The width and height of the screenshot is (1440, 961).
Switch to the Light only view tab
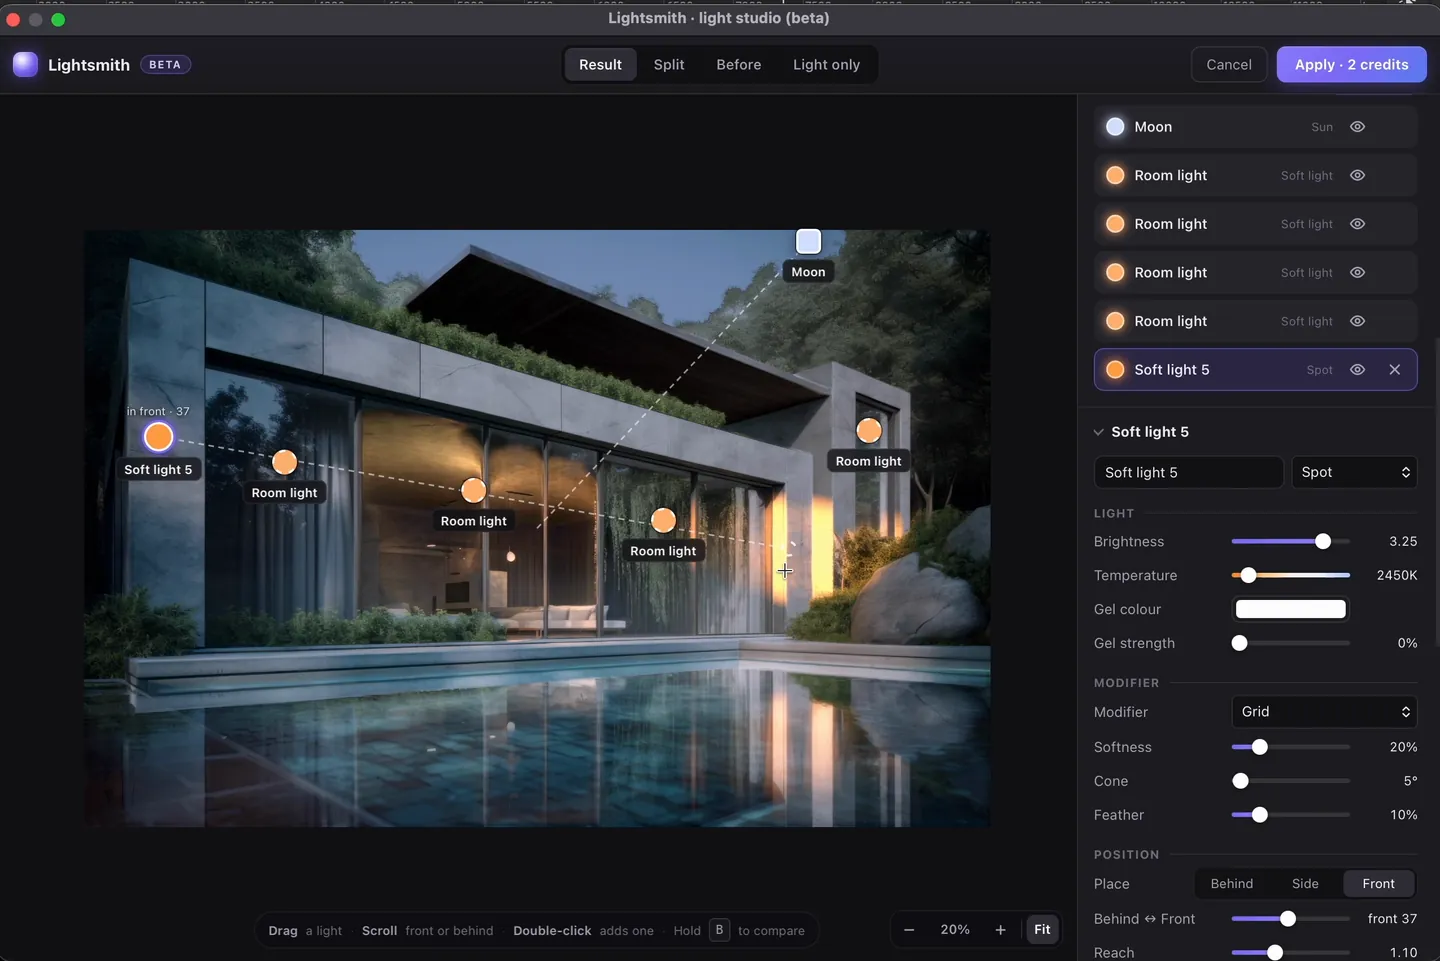[x=826, y=65]
